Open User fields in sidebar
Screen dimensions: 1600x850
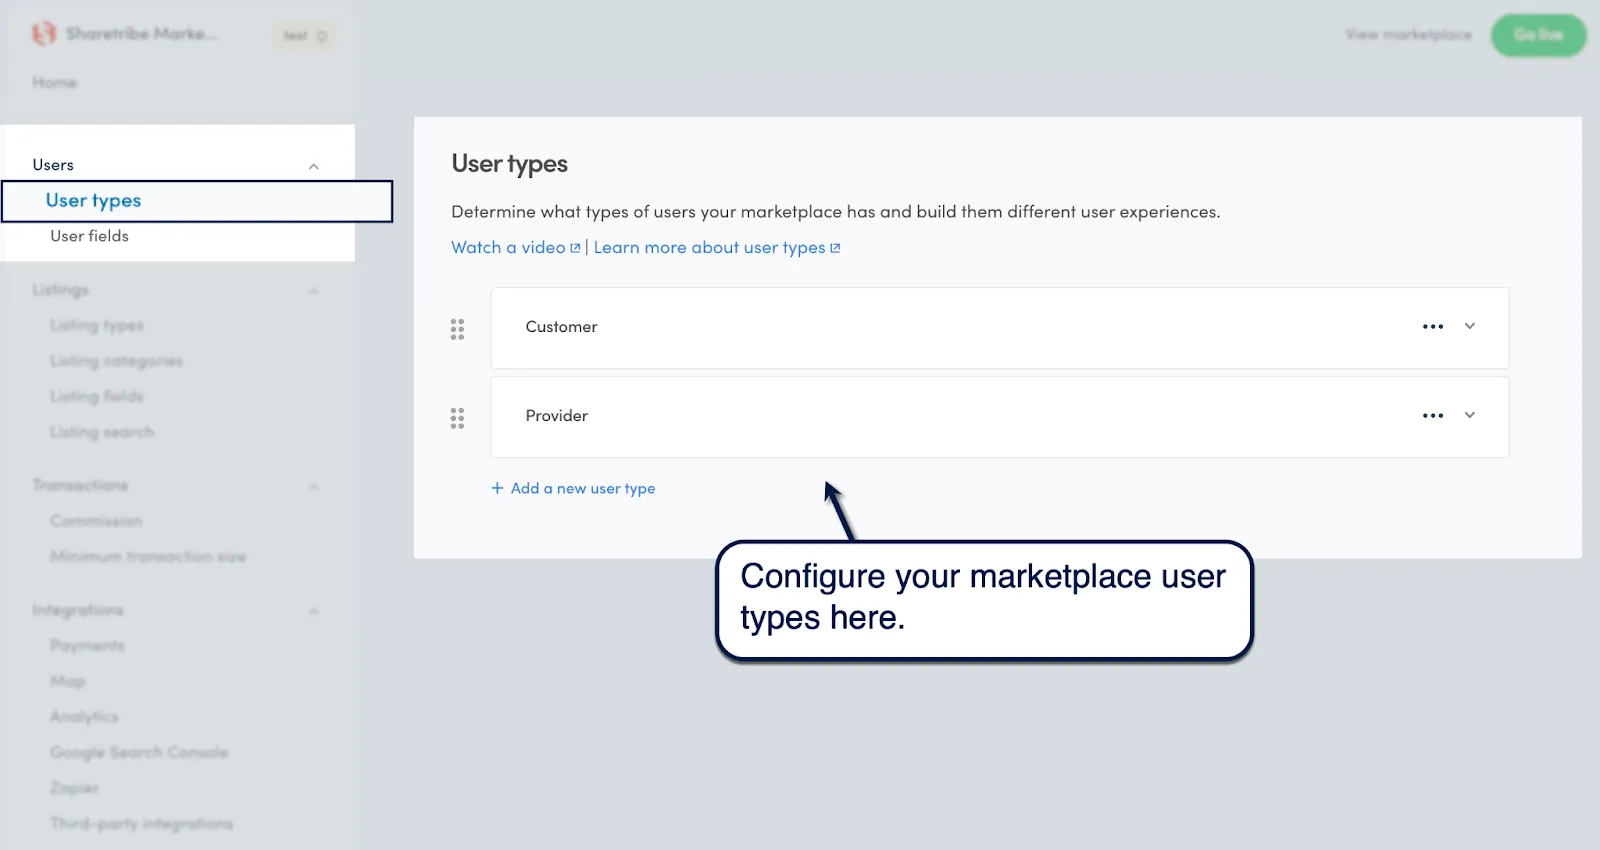[90, 236]
